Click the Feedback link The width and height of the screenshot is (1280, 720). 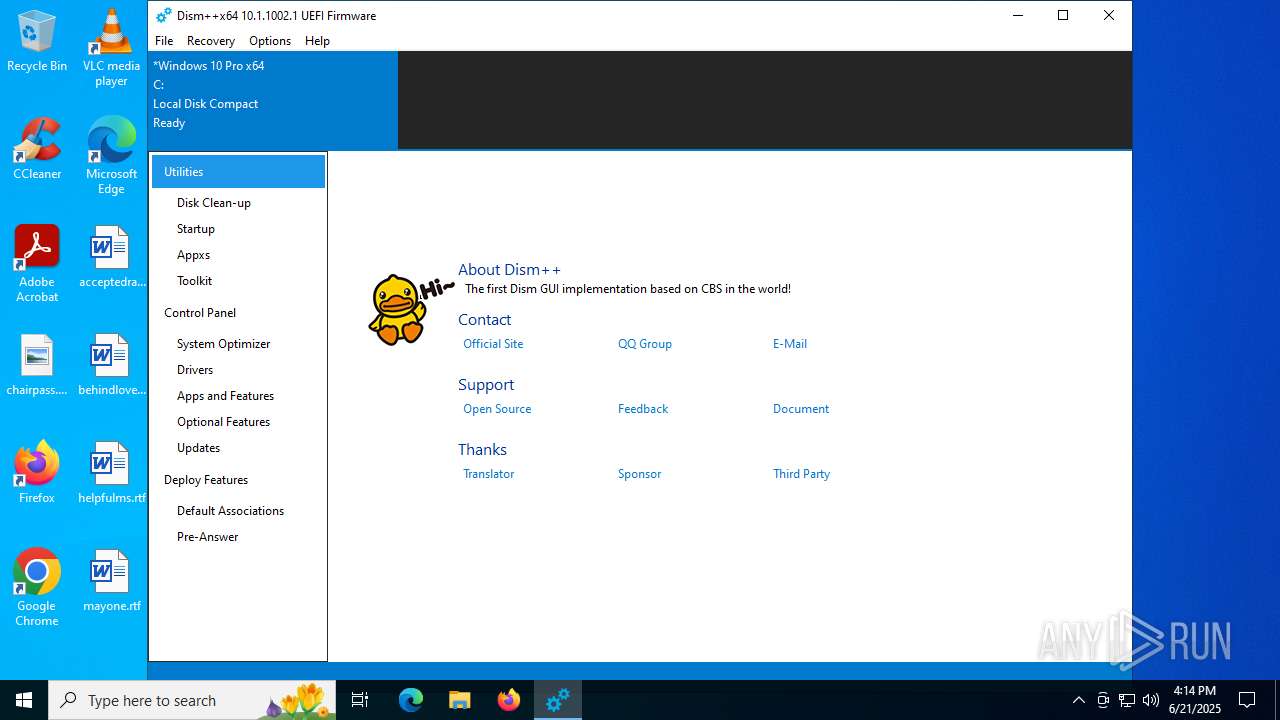643,409
